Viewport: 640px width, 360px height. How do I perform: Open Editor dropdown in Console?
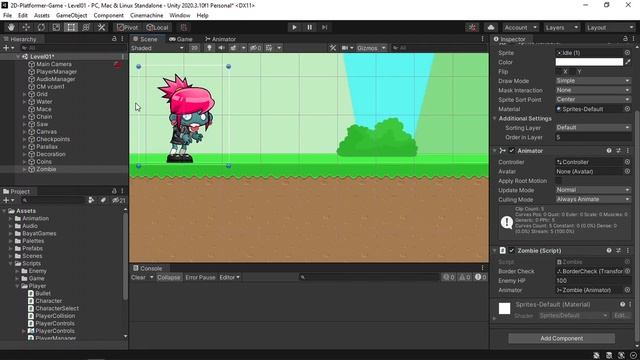pyautogui.click(x=229, y=277)
